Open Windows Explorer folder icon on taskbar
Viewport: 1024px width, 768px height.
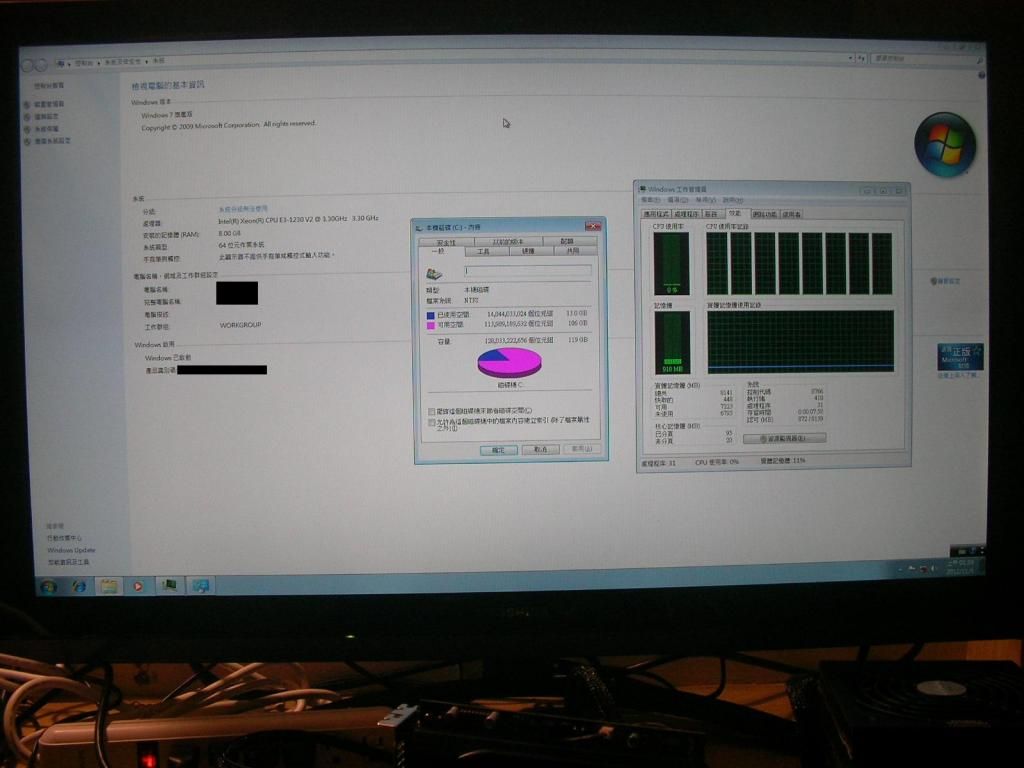[108, 586]
